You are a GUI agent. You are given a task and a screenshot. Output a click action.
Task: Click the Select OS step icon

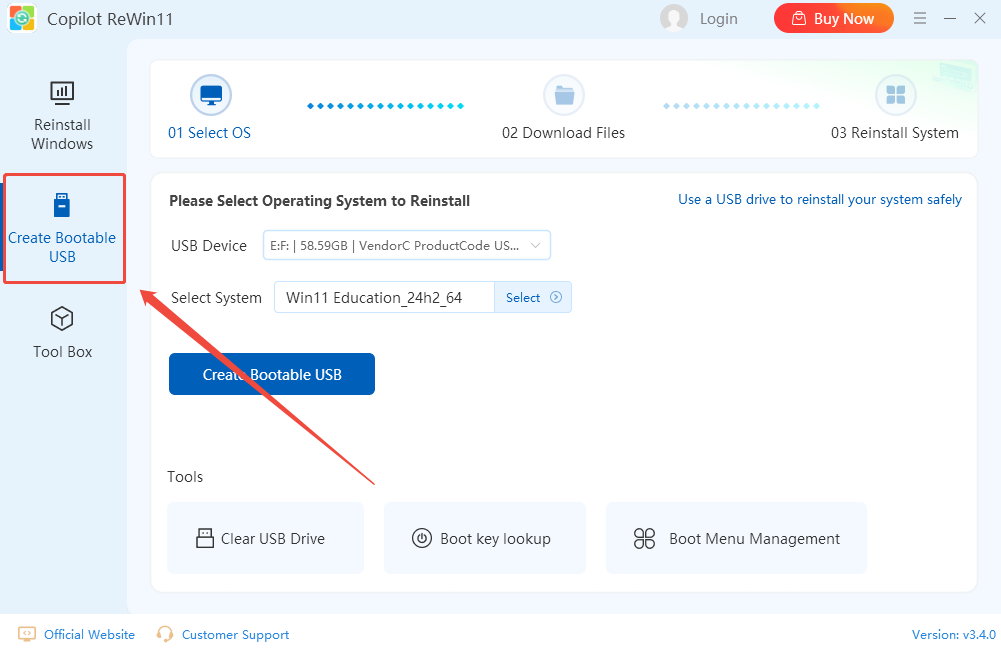point(210,96)
